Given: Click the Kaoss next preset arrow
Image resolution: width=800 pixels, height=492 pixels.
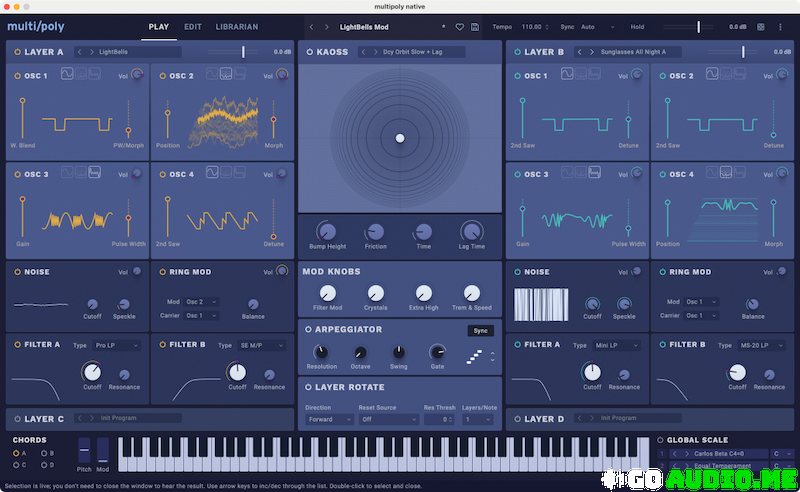Looking at the screenshot, I should click(376, 52).
